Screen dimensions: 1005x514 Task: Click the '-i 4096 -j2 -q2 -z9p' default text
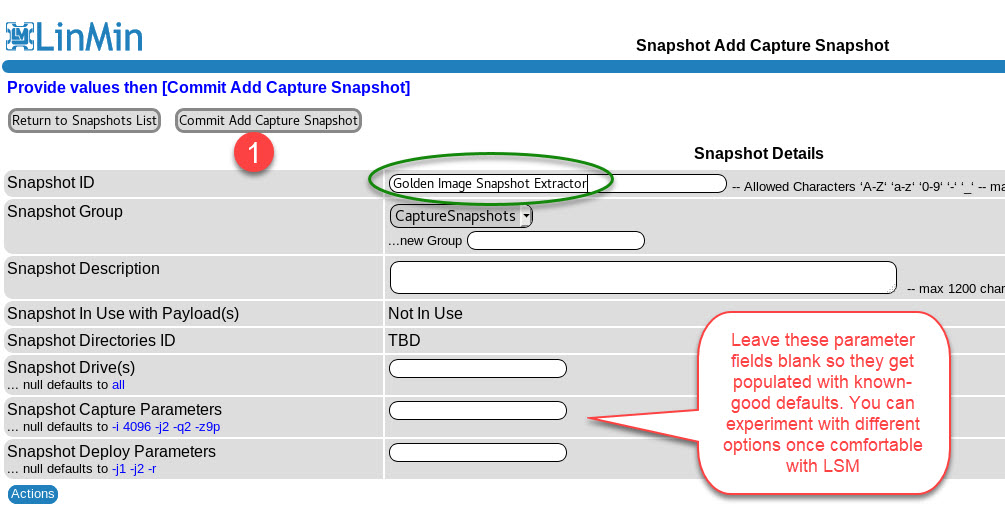[166, 426]
